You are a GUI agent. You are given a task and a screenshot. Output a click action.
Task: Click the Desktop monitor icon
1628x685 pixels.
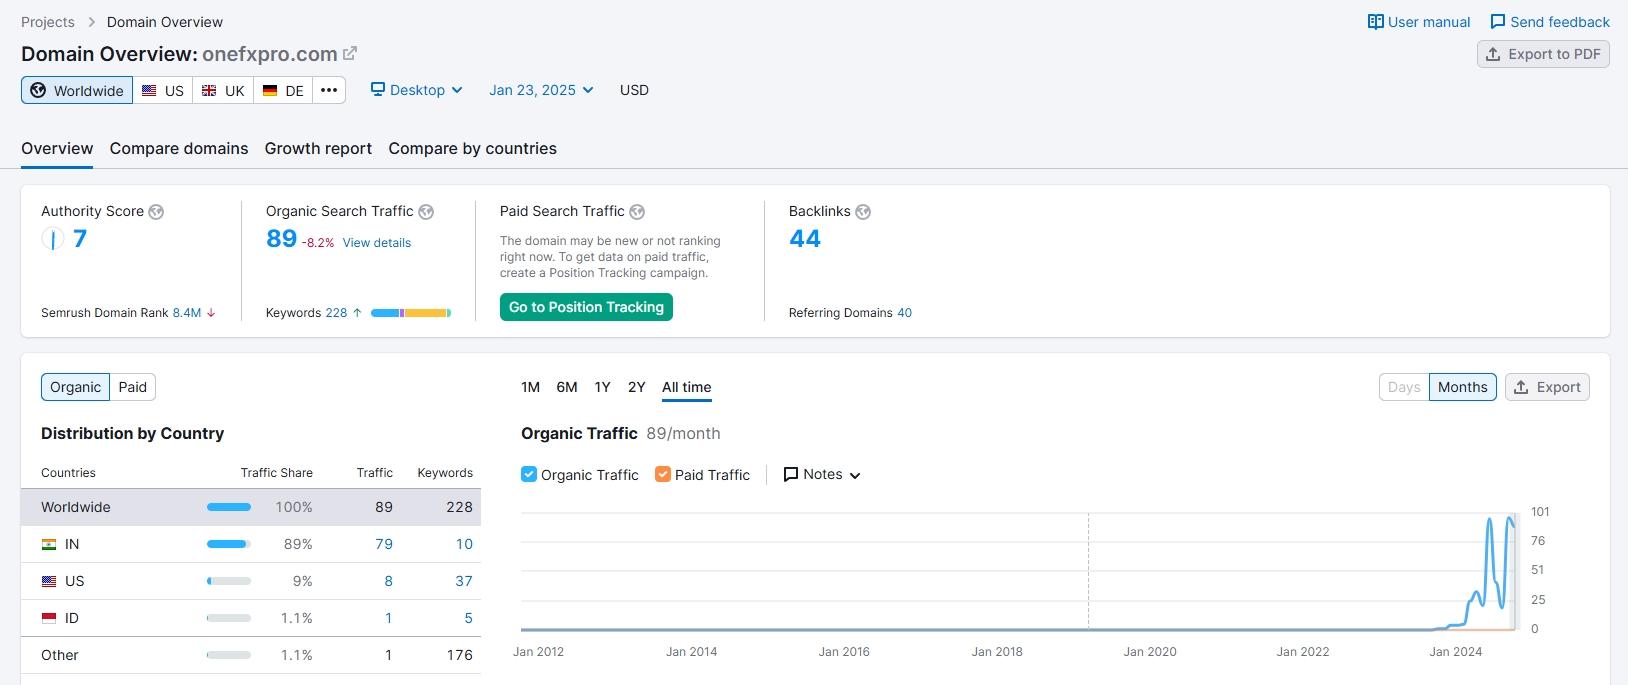pos(378,90)
